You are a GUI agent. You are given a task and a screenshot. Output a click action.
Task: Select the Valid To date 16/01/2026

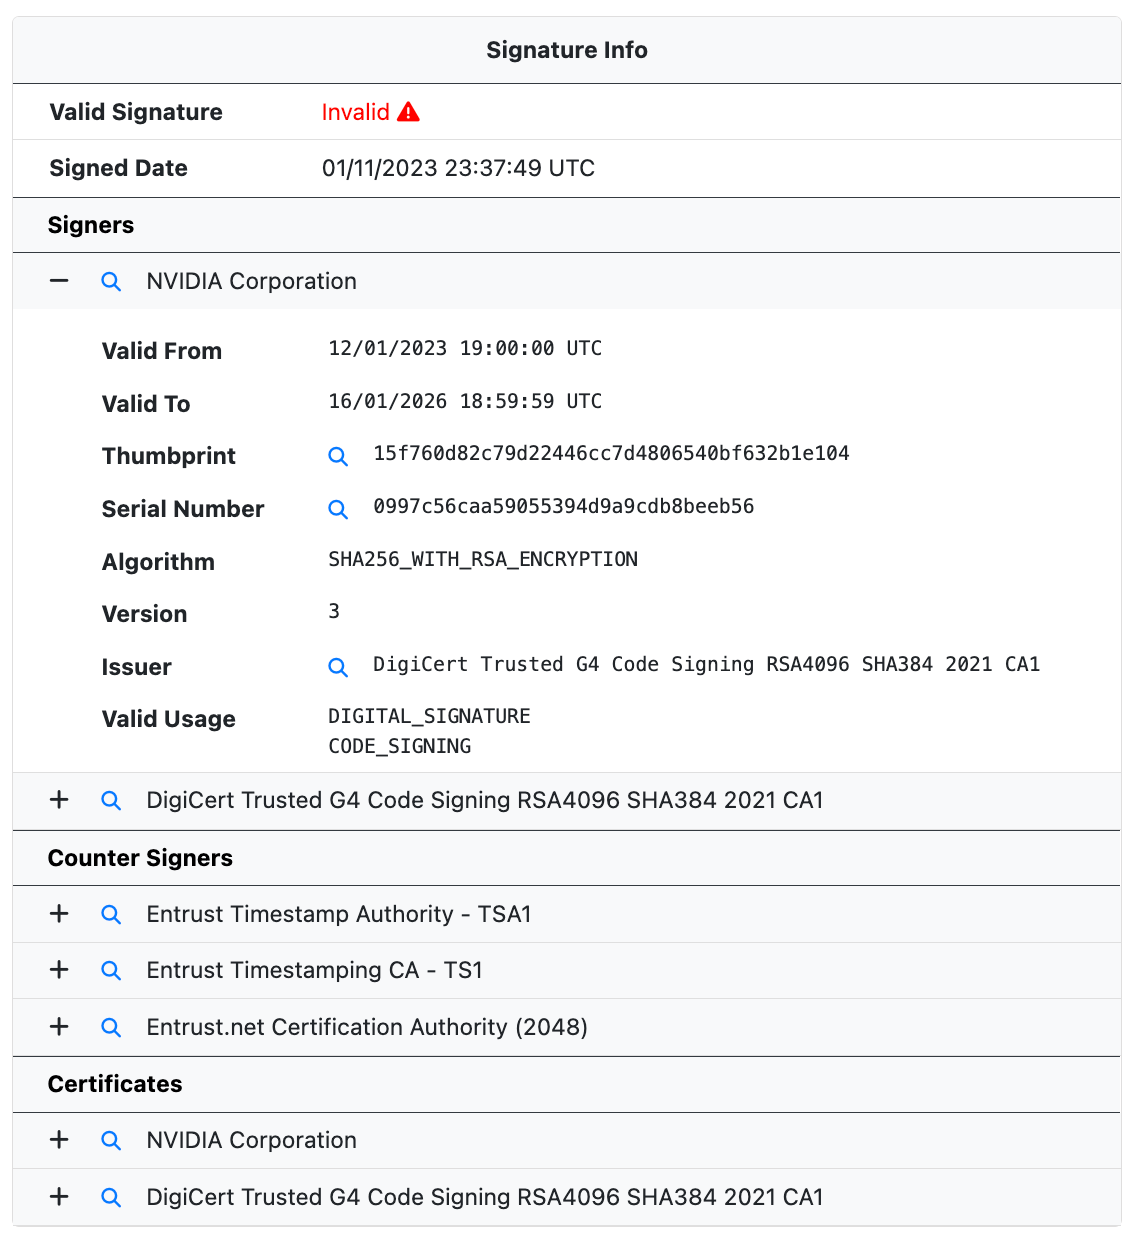click(x=465, y=401)
